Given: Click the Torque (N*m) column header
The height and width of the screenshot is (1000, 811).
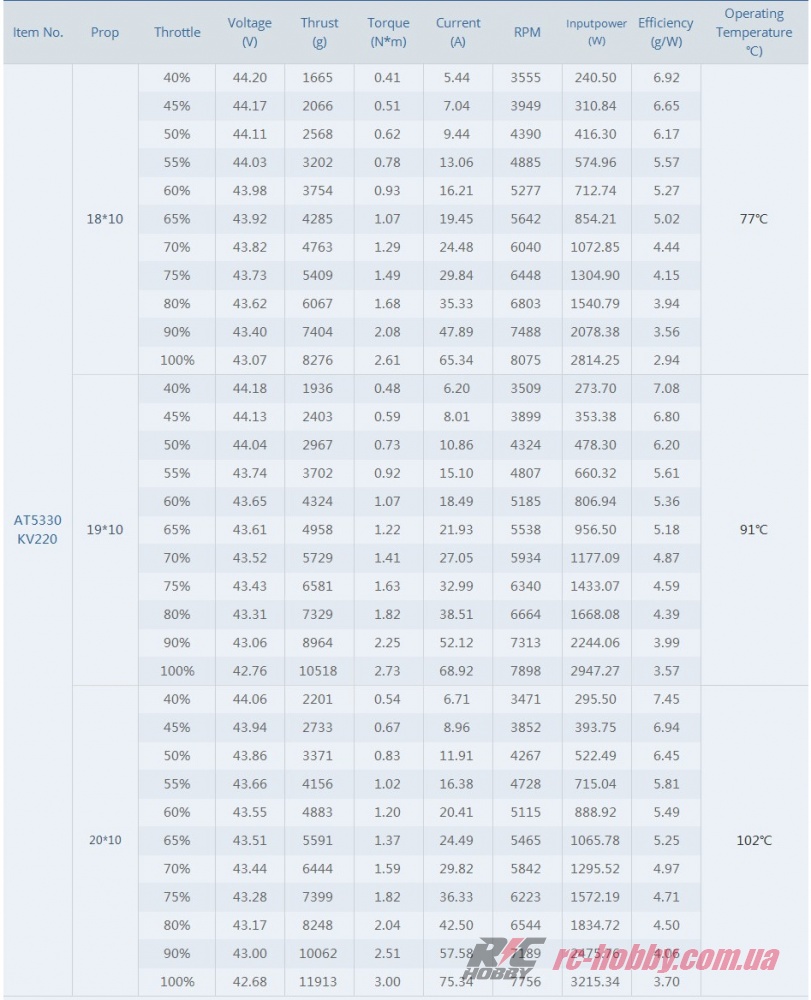Looking at the screenshot, I should (x=388, y=32).
